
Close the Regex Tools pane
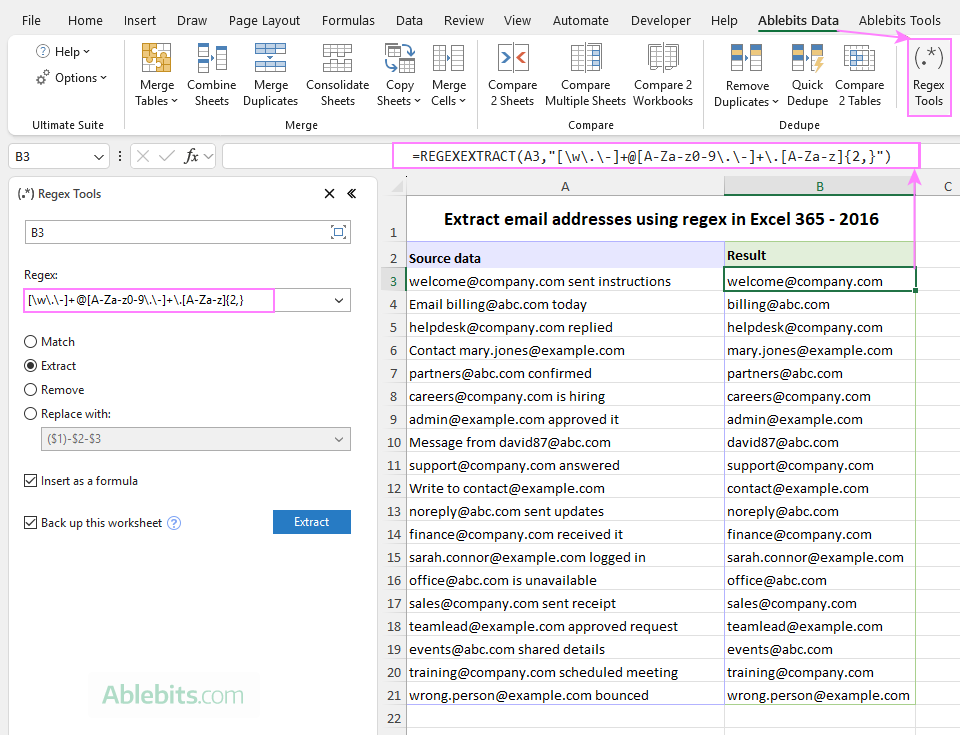(x=329, y=194)
